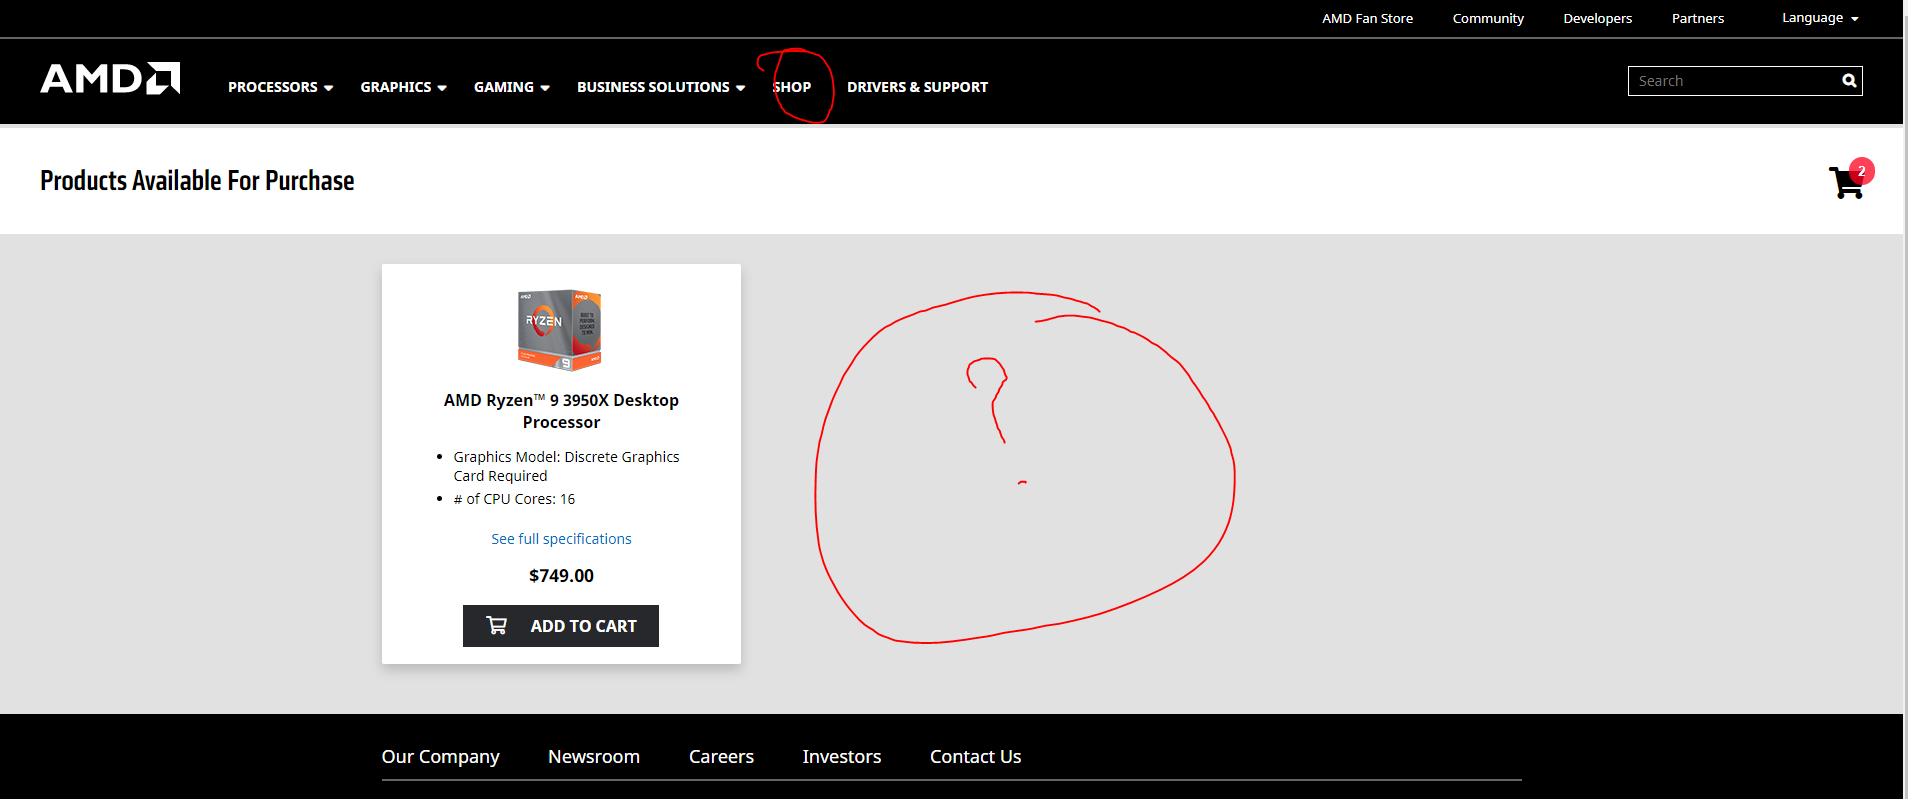Click the Ryzen 9 product box image
Screen dimensions: 1908x799
pos(560,329)
